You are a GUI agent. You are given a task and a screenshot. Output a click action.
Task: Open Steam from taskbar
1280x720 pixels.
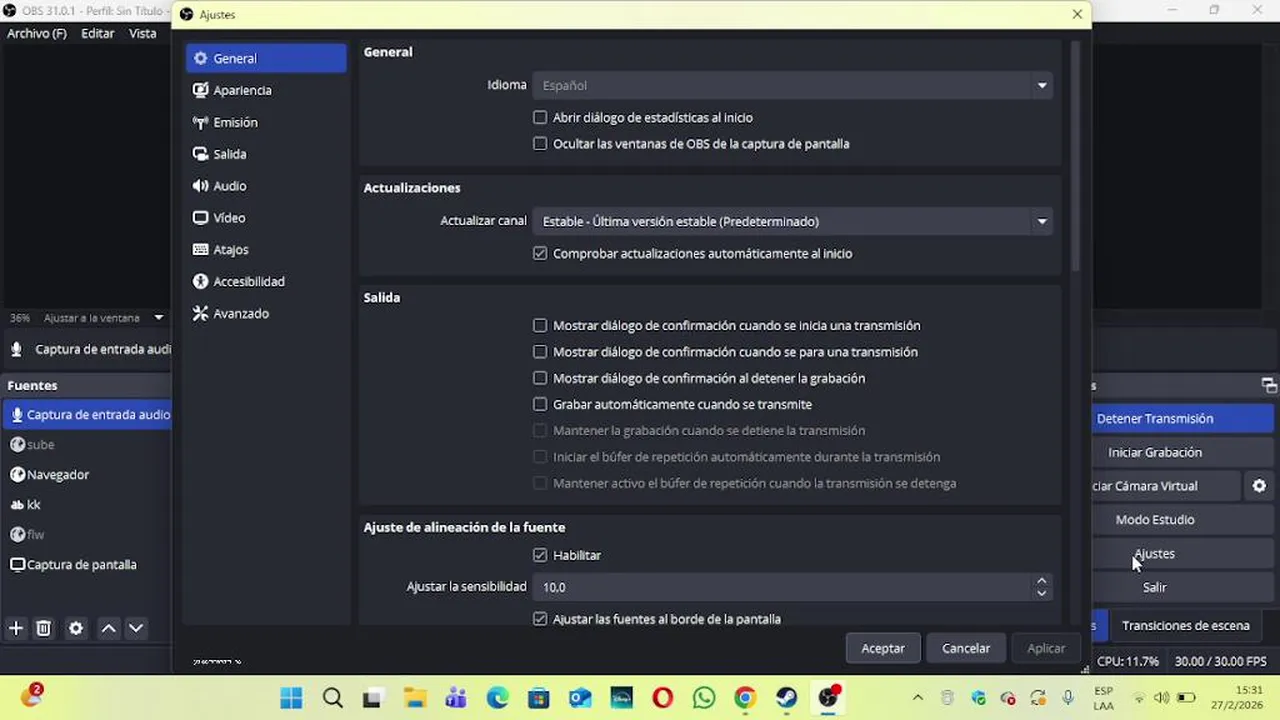pyautogui.click(x=786, y=697)
